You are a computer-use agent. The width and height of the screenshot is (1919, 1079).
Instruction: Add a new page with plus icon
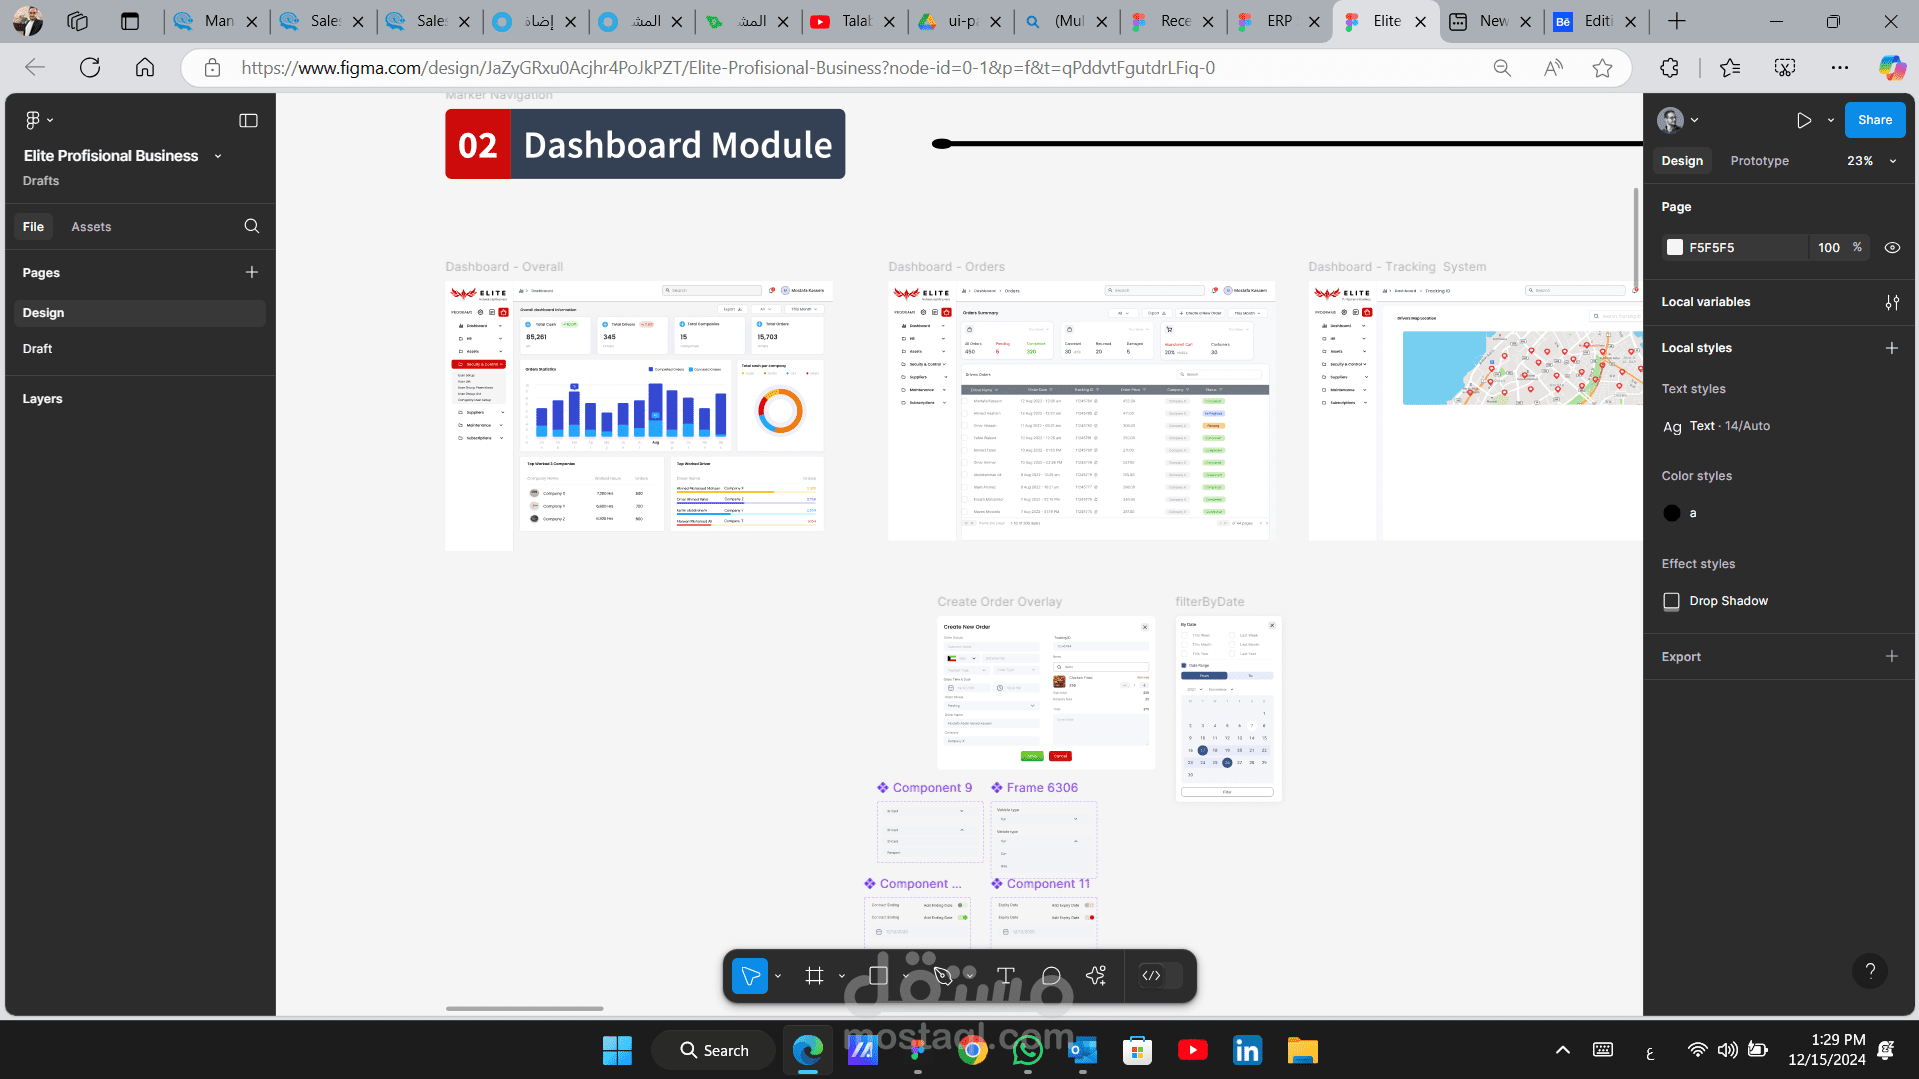click(x=251, y=272)
